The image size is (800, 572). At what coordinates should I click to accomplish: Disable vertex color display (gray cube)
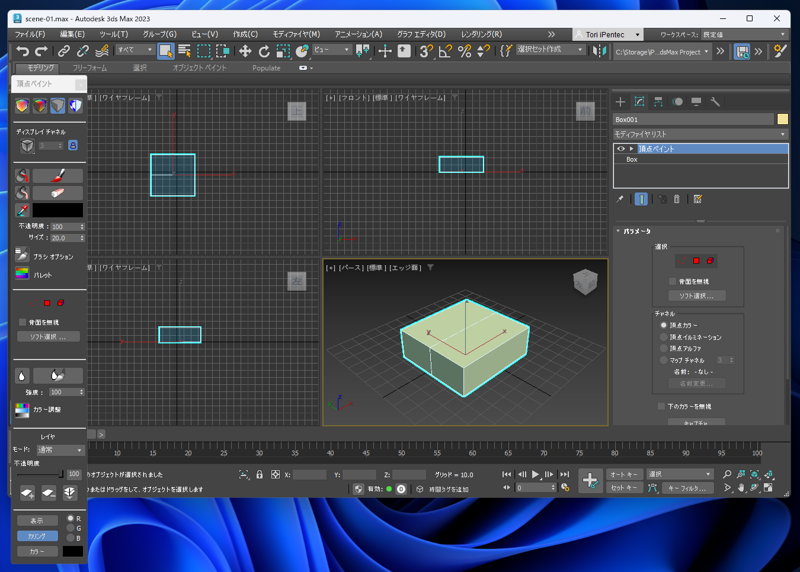click(x=58, y=106)
